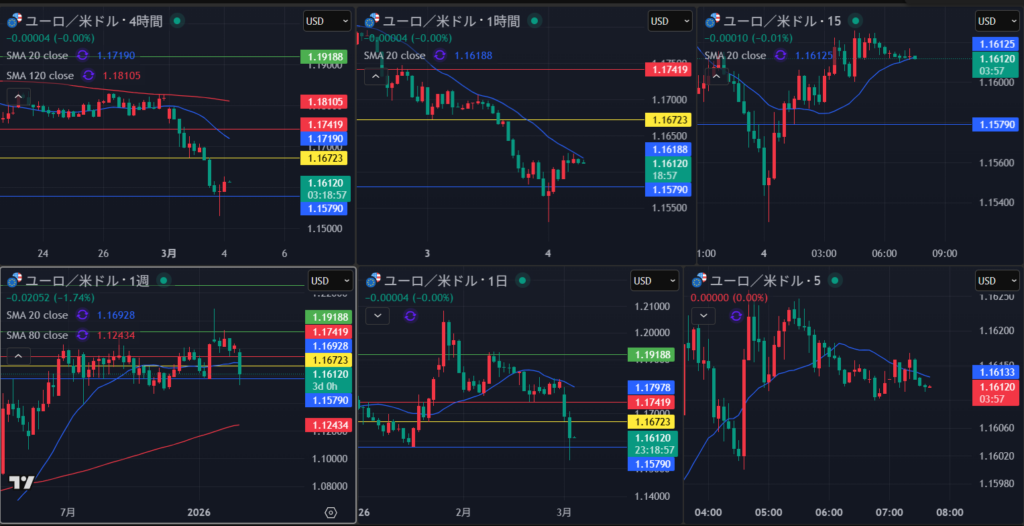Click SMA 120 refresh icon on 4-hour chart
Image resolution: width=1024 pixels, height=526 pixels.
tap(89, 75)
